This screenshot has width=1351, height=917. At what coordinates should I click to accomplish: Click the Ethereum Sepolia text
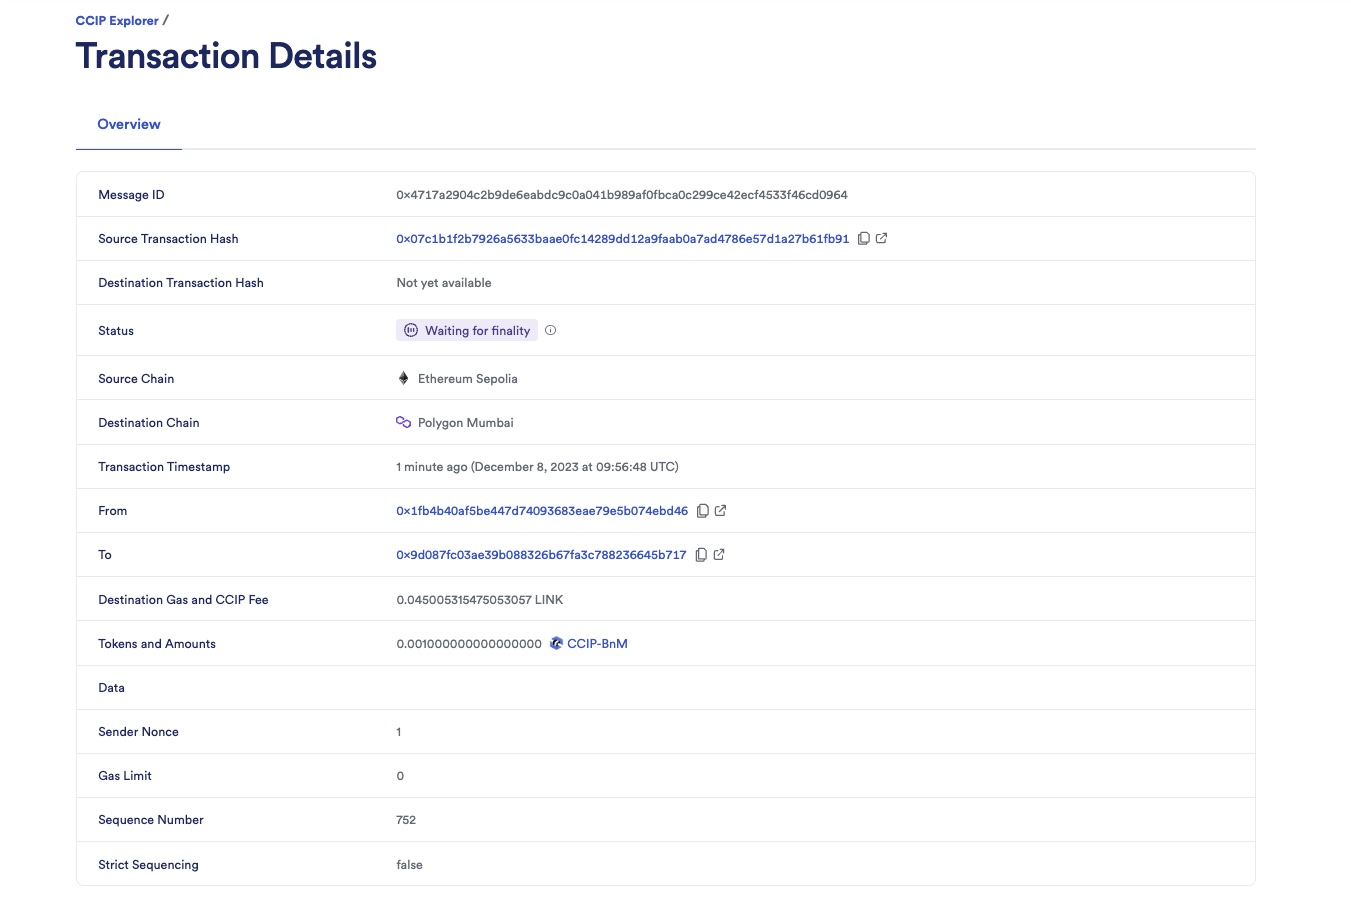tap(468, 379)
